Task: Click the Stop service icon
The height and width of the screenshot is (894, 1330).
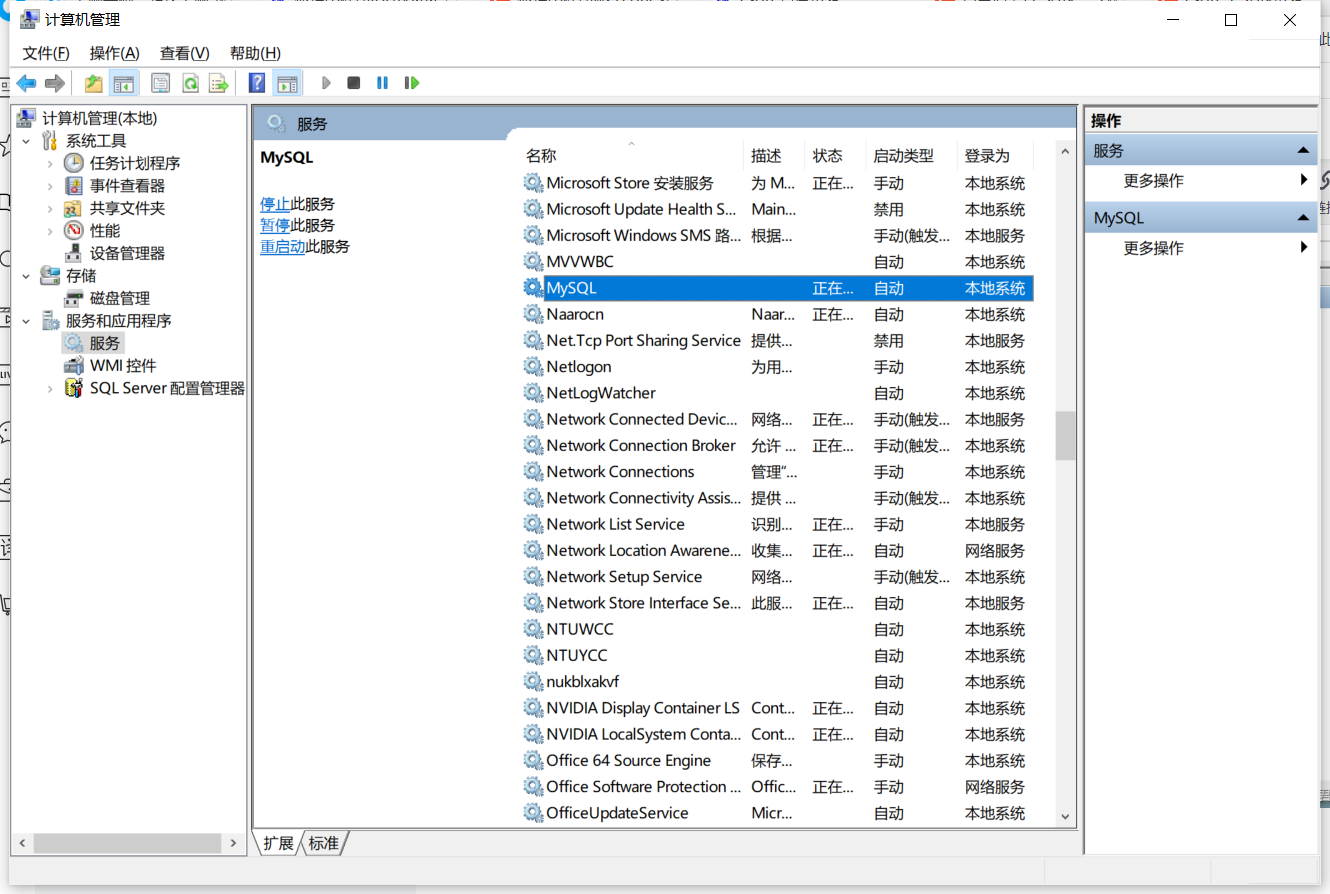Action: point(353,82)
